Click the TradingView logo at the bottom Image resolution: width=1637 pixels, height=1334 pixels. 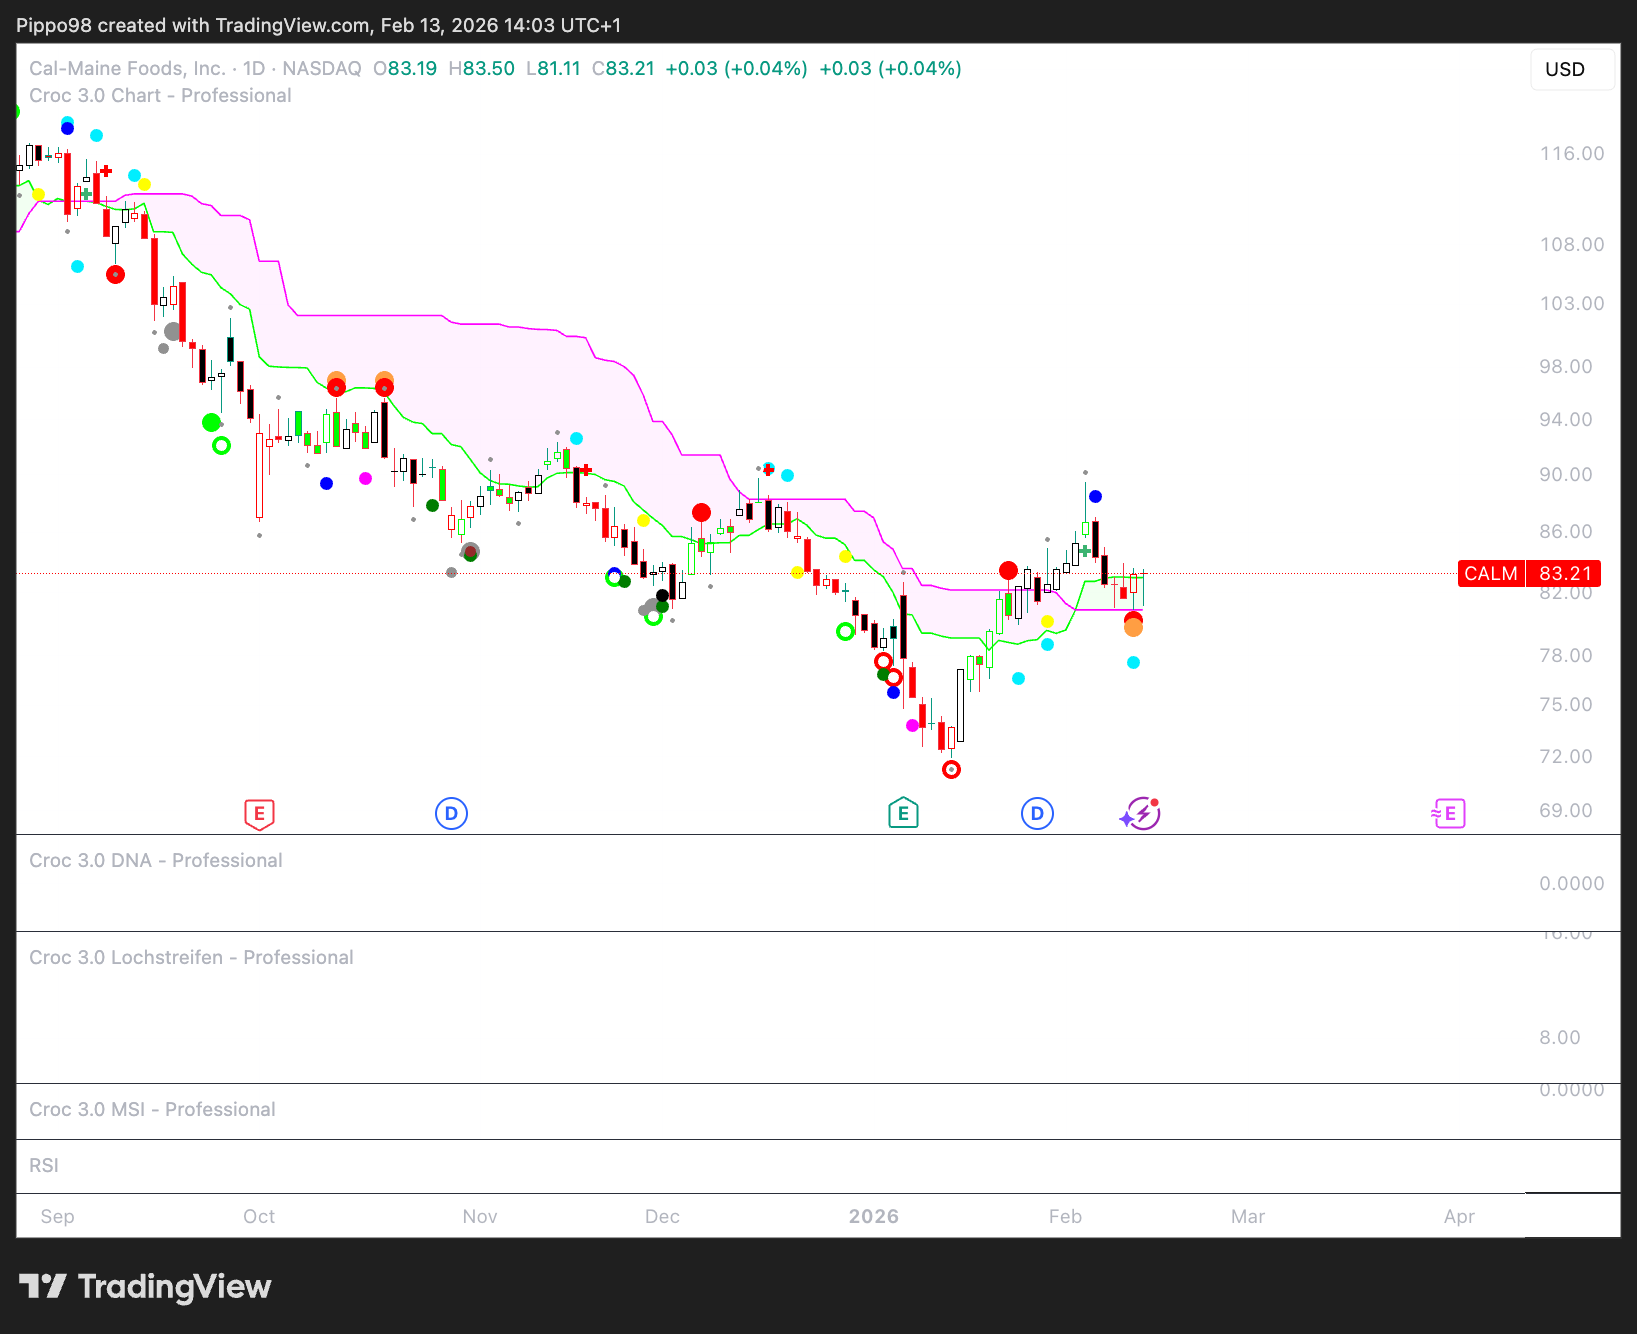(145, 1286)
